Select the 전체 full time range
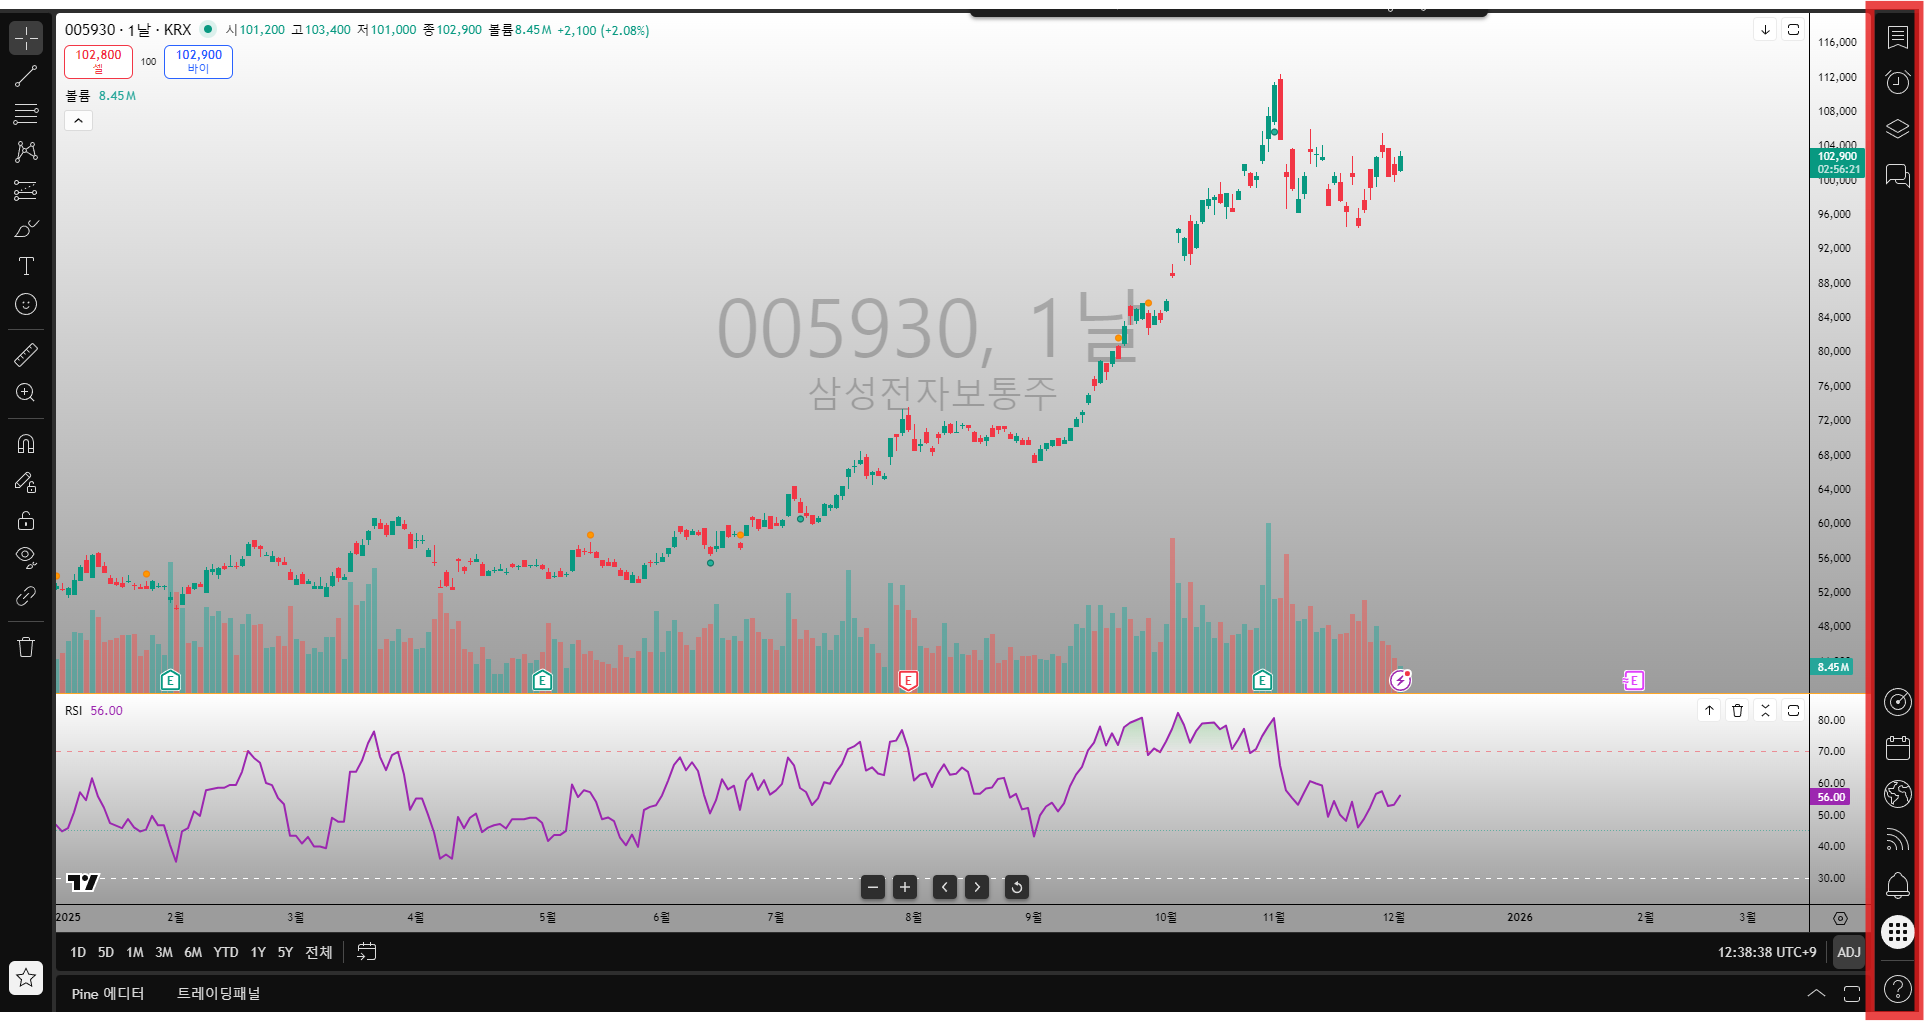 coord(319,952)
